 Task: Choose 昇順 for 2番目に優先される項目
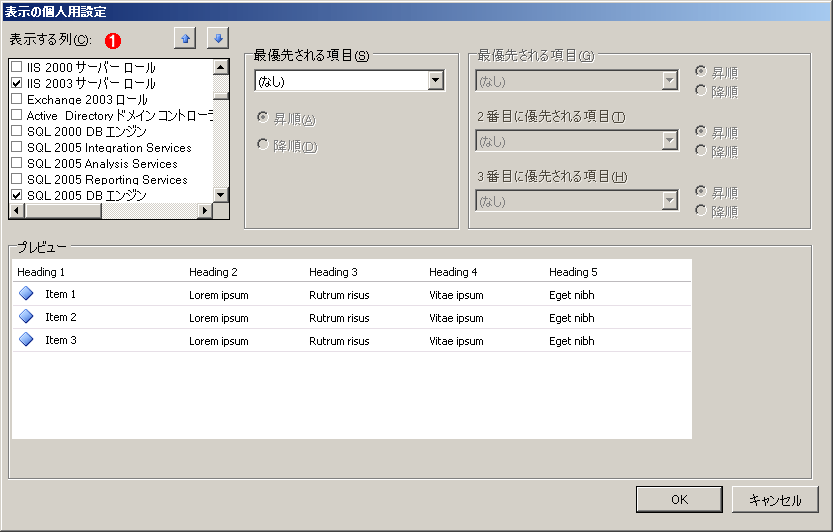[701, 131]
